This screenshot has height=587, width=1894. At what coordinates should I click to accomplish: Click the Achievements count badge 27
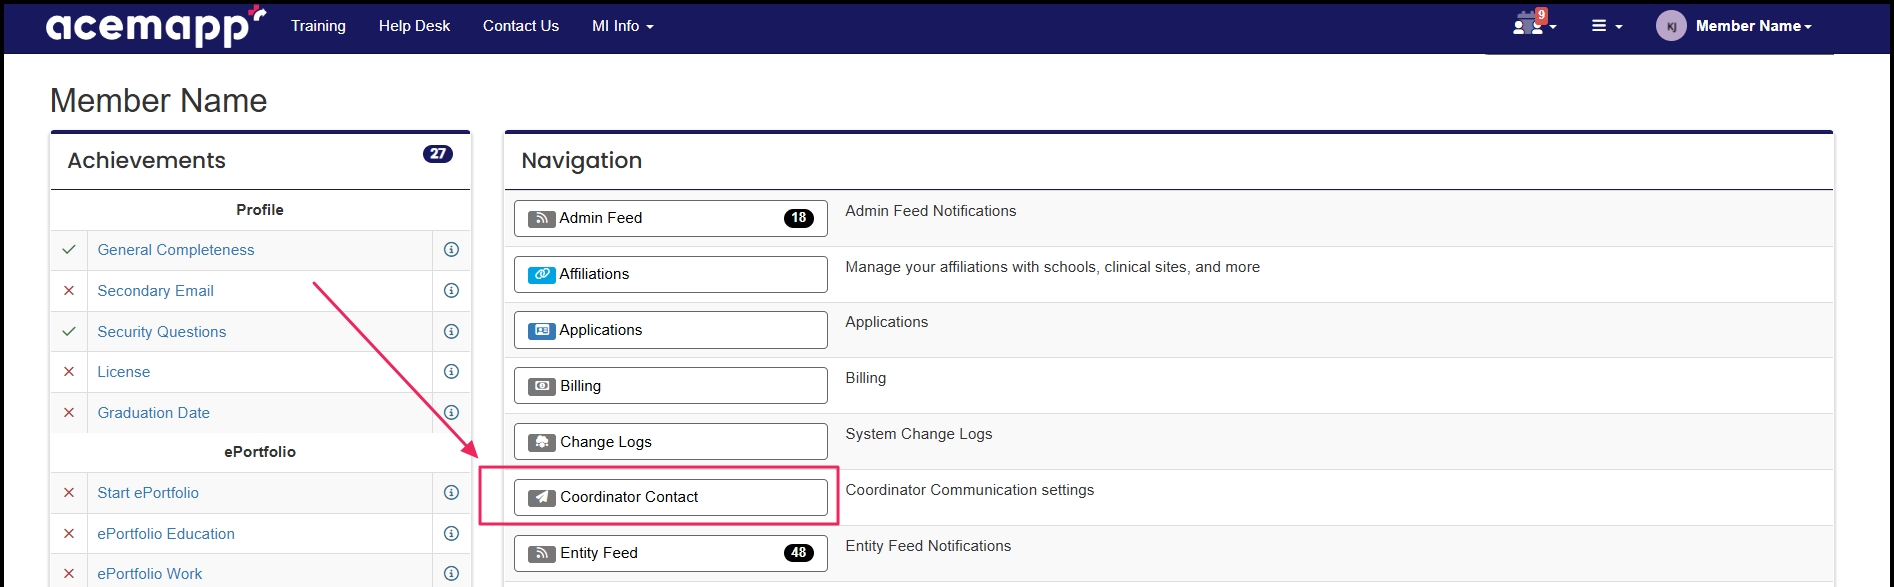[x=438, y=154]
